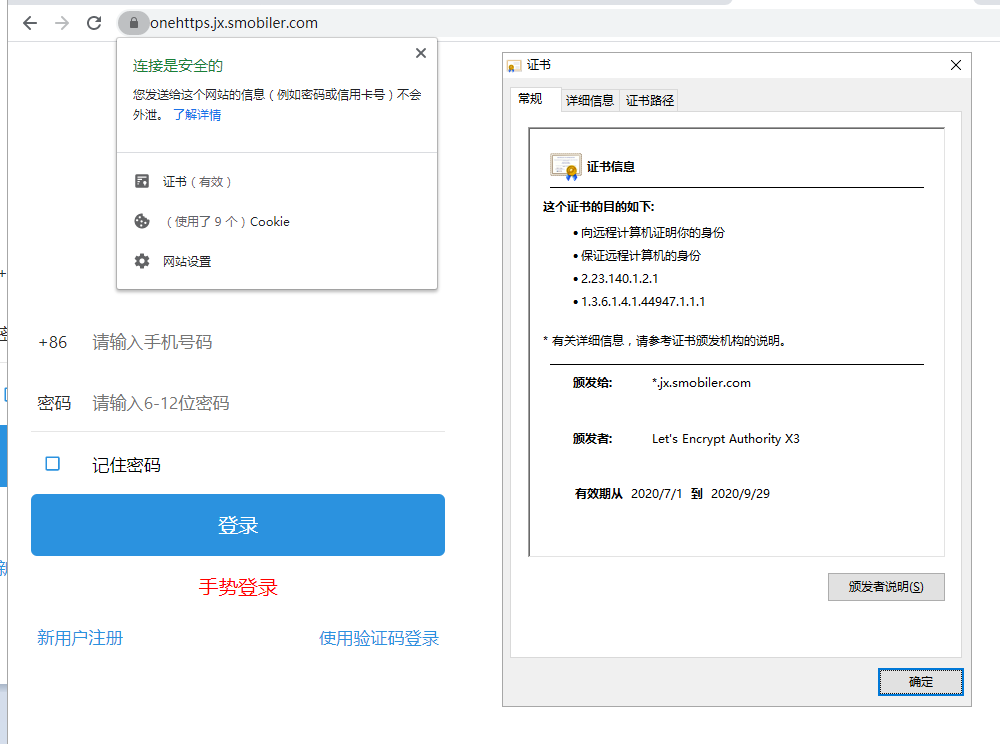
Task: Close the secure connection popup
Action: 421,53
